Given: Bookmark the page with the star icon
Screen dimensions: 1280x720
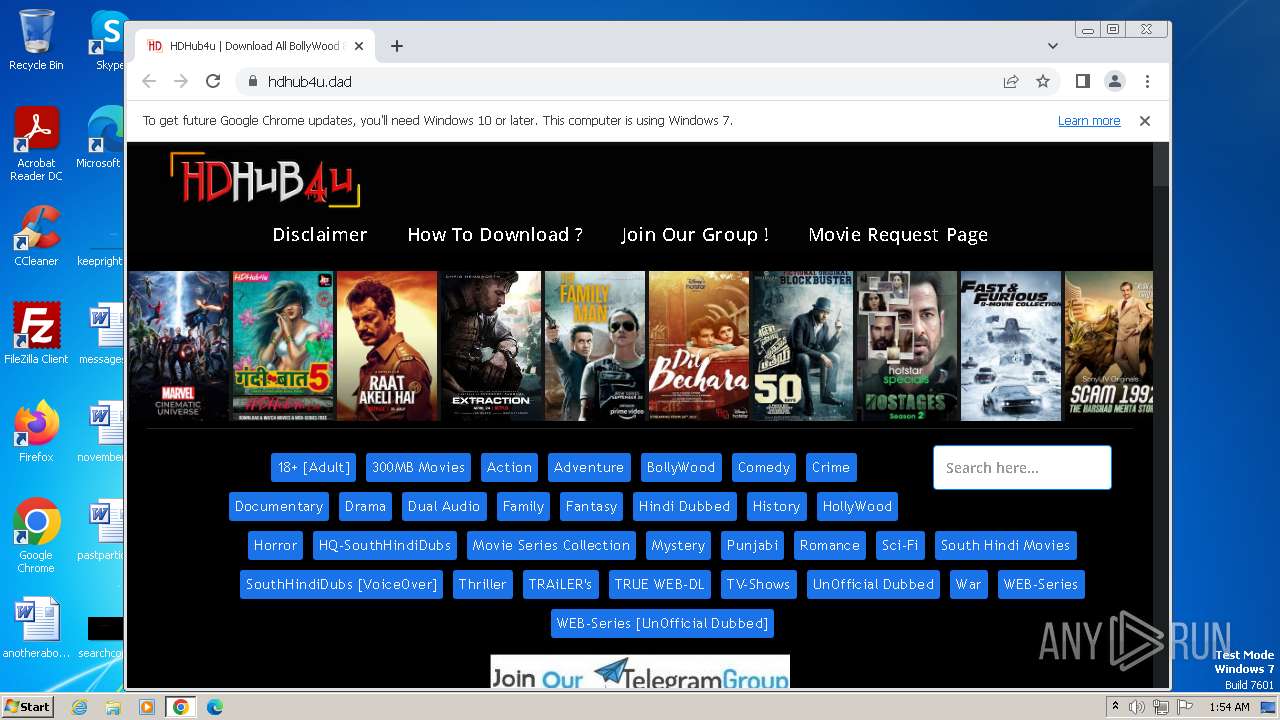Looking at the screenshot, I should click(1043, 81).
